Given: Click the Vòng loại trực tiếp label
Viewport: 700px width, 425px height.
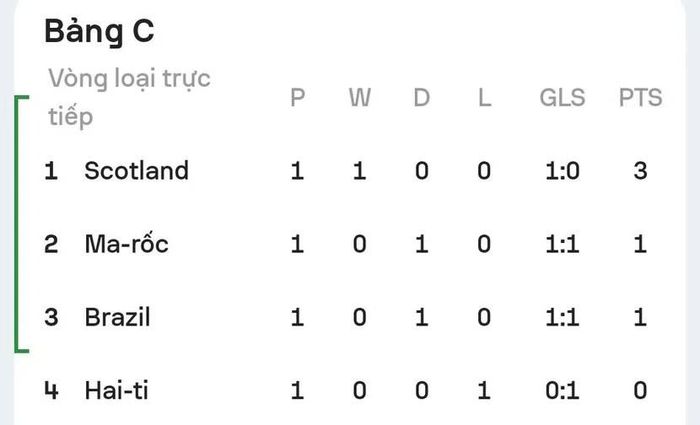Looking at the screenshot, I should click(129, 98).
